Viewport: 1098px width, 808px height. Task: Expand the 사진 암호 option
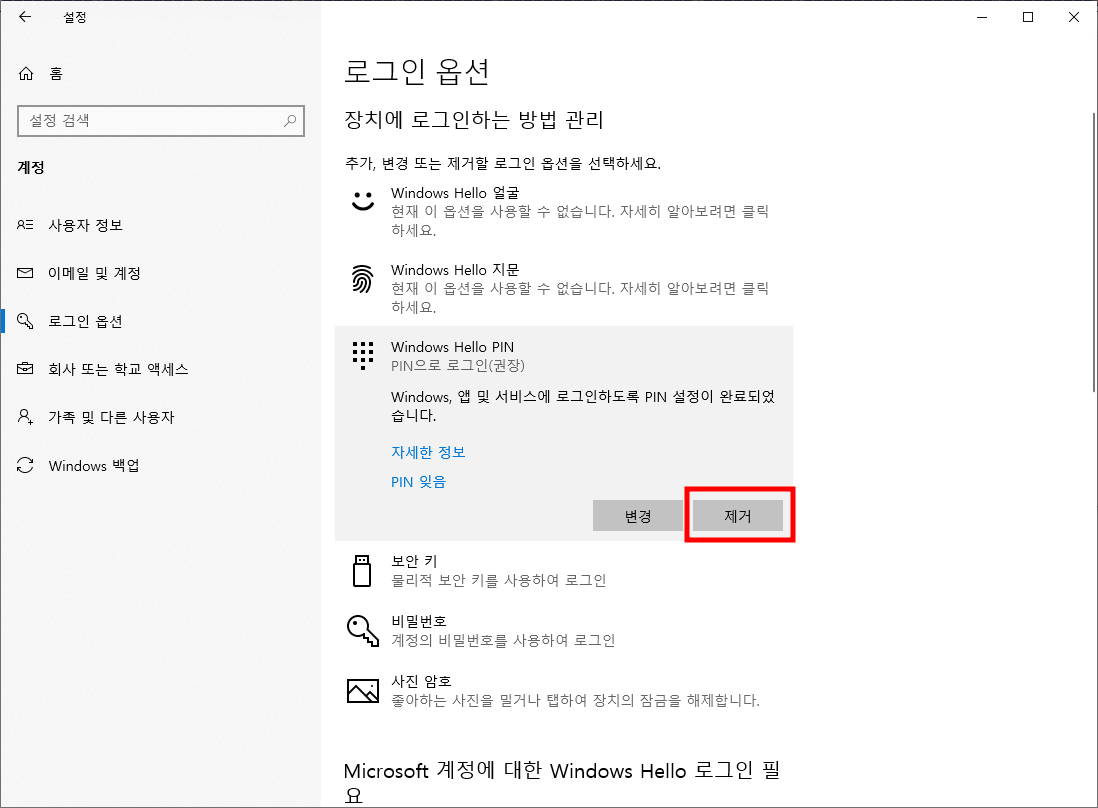coord(564,690)
